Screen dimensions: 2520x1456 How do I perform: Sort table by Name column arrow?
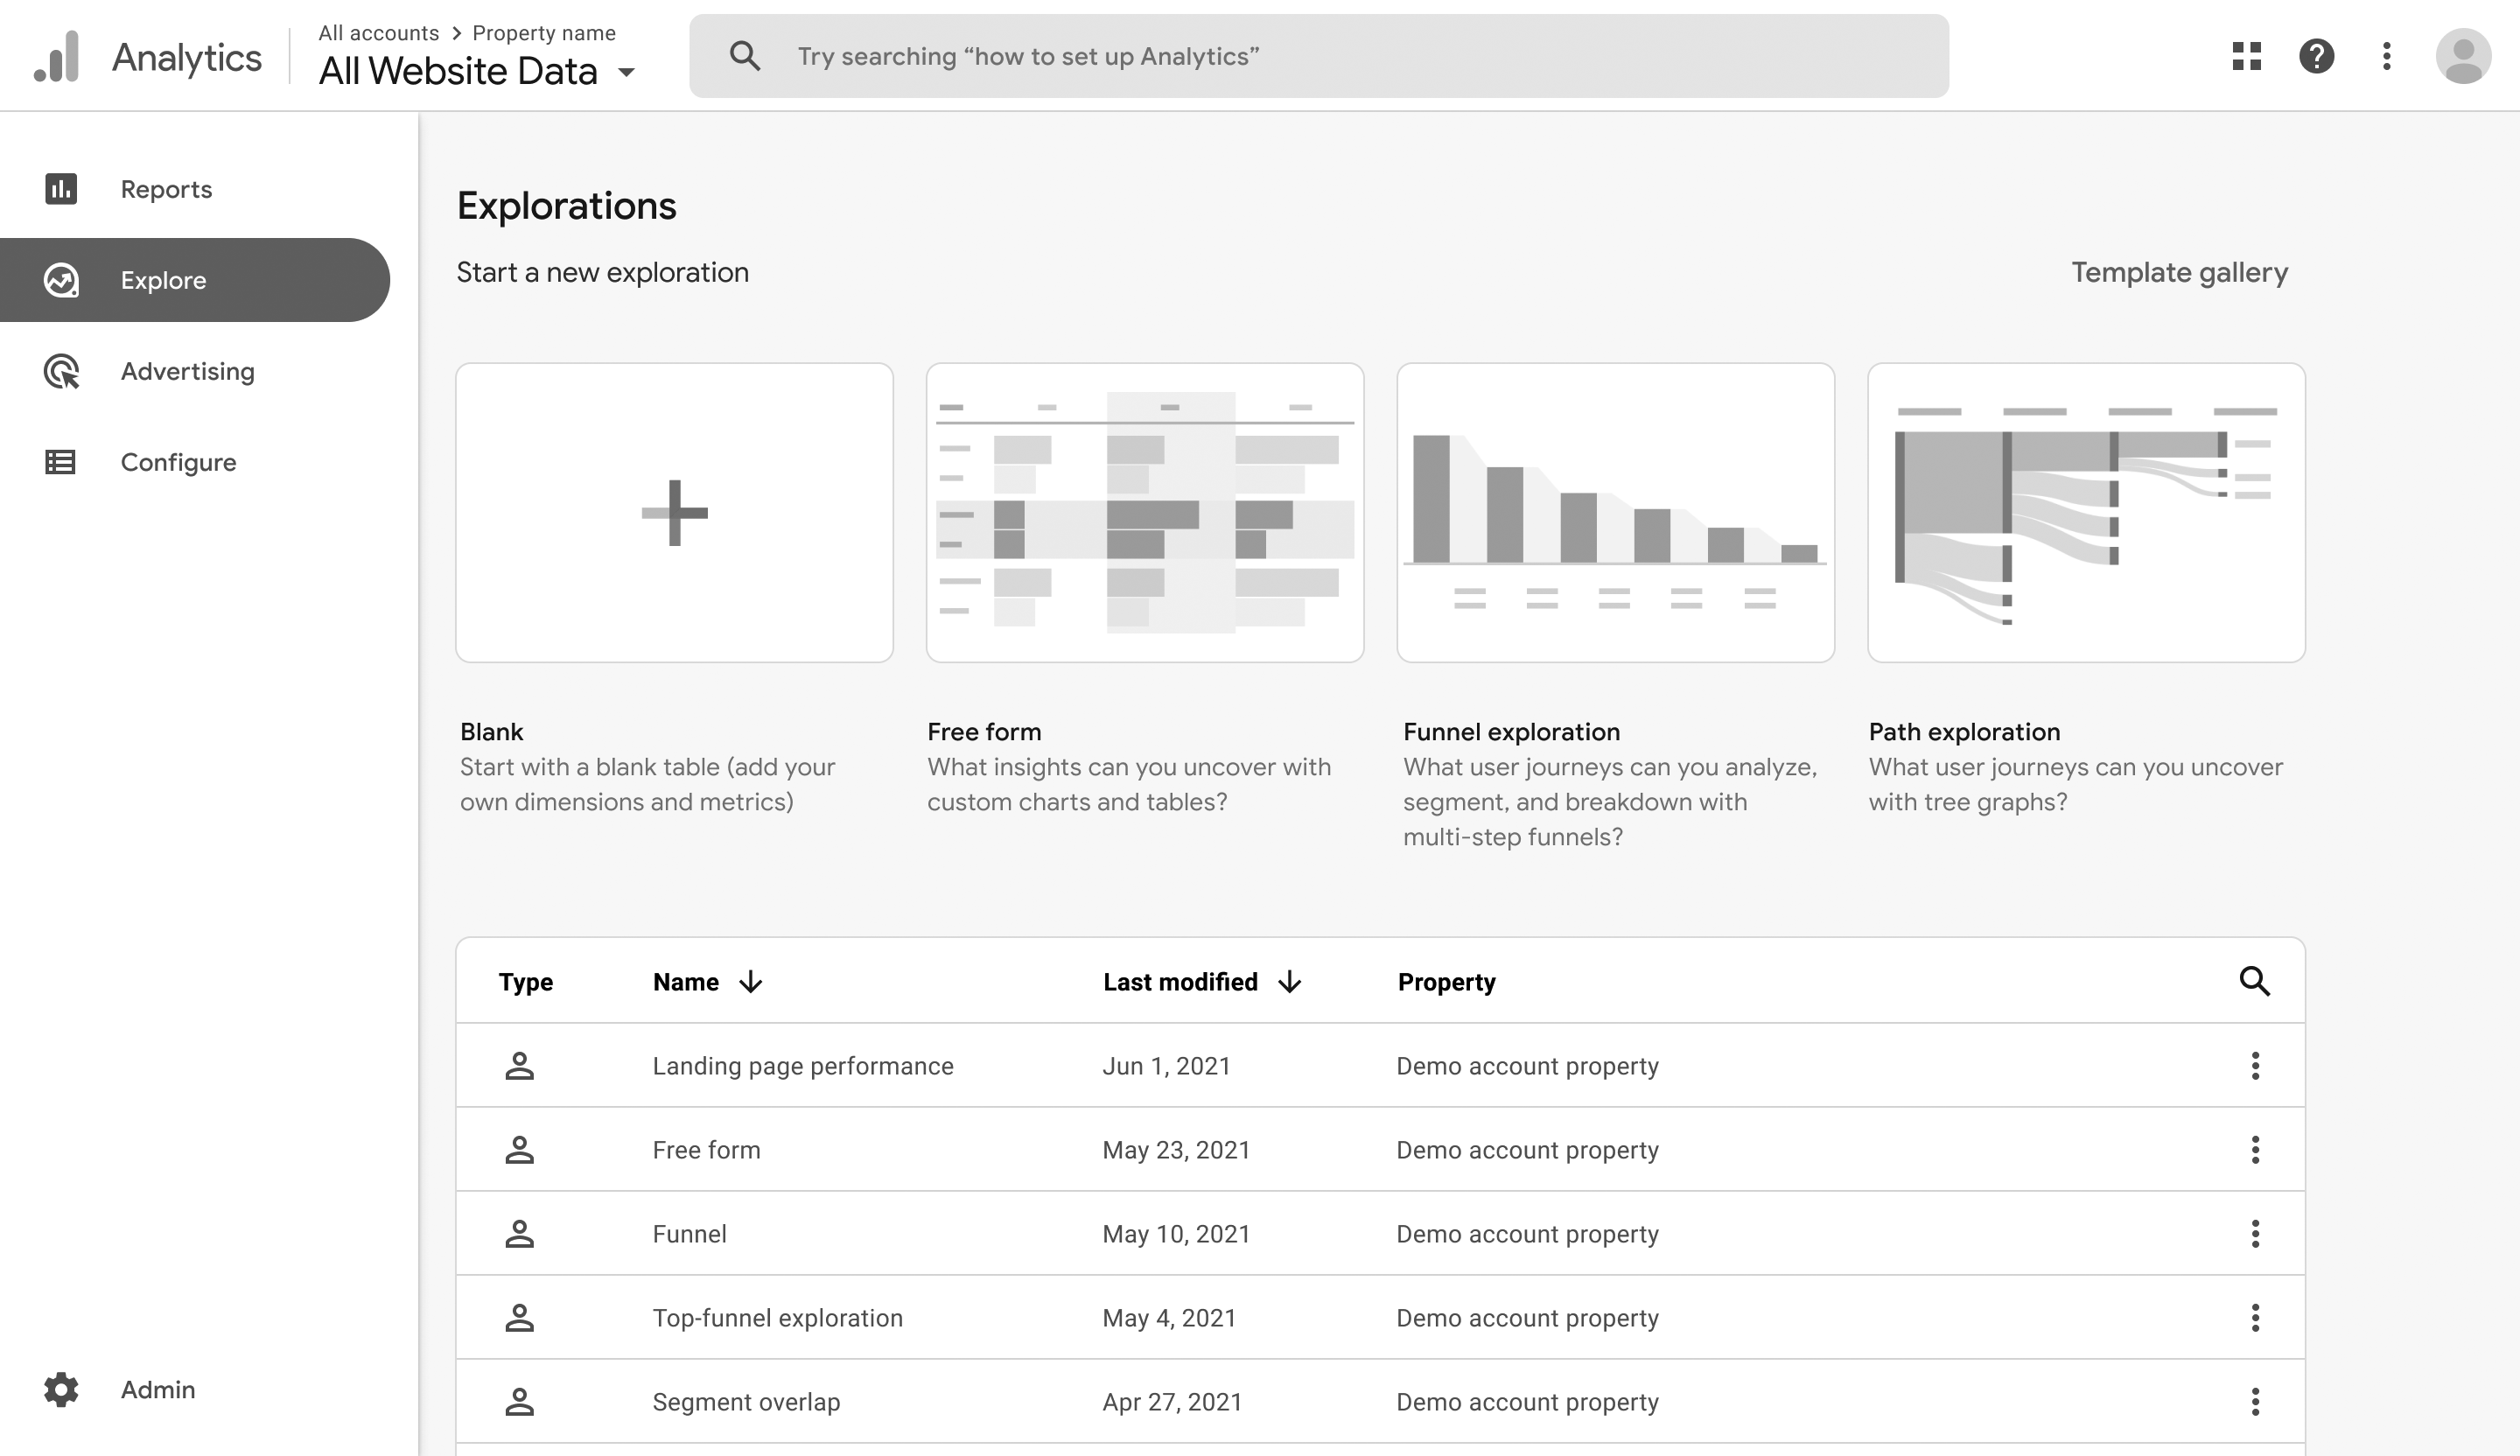coord(751,982)
